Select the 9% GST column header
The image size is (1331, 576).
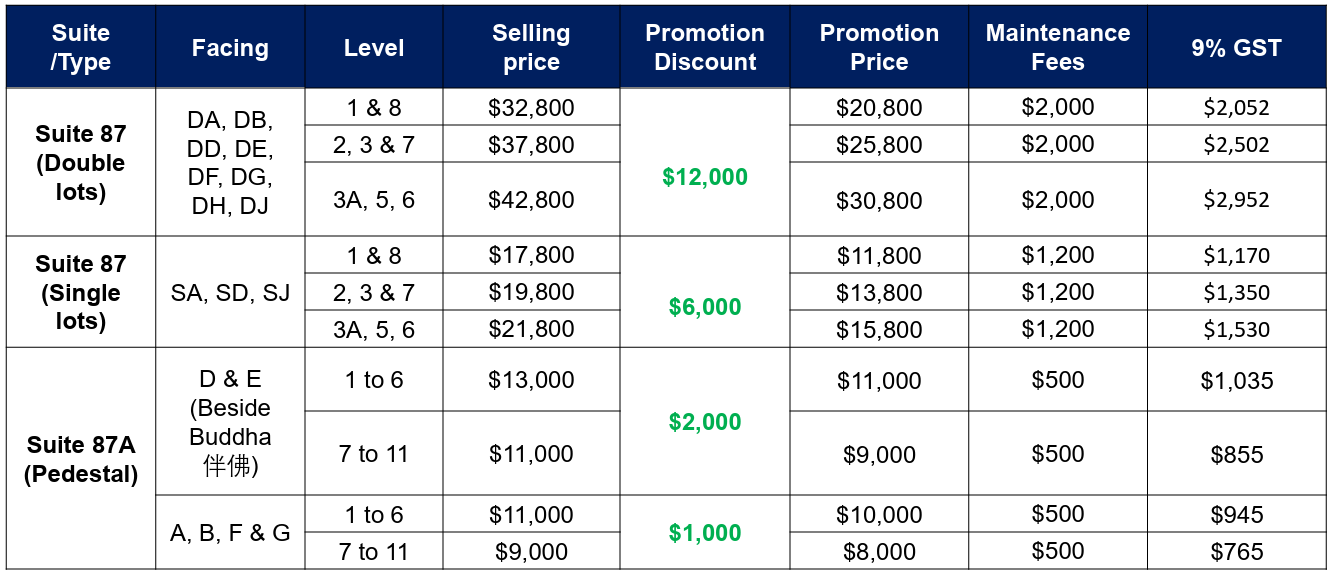click(1236, 47)
